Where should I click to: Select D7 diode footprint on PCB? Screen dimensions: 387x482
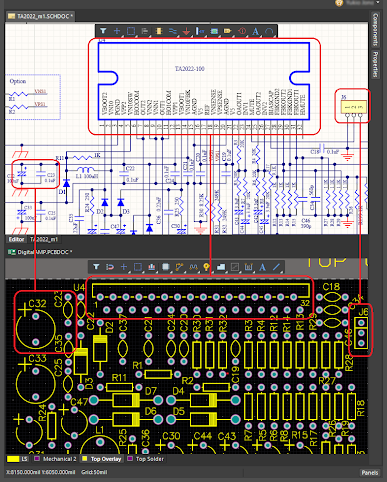(x=126, y=400)
